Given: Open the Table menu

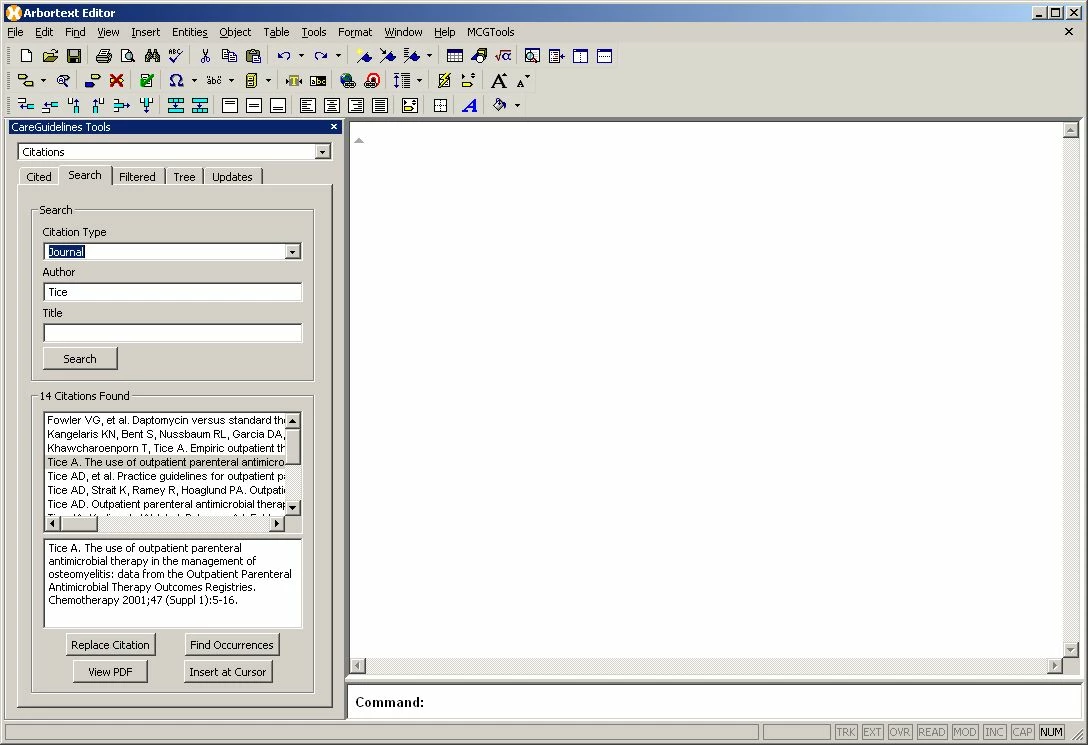Looking at the screenshot, I should click(x=276, y=32).
